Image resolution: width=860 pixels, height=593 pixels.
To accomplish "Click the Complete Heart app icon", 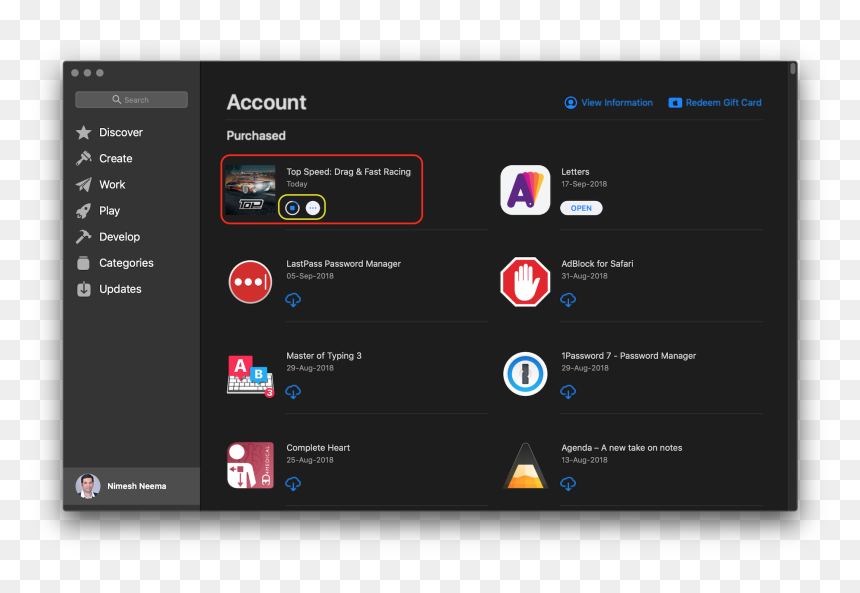I will [x=251, y=465].
